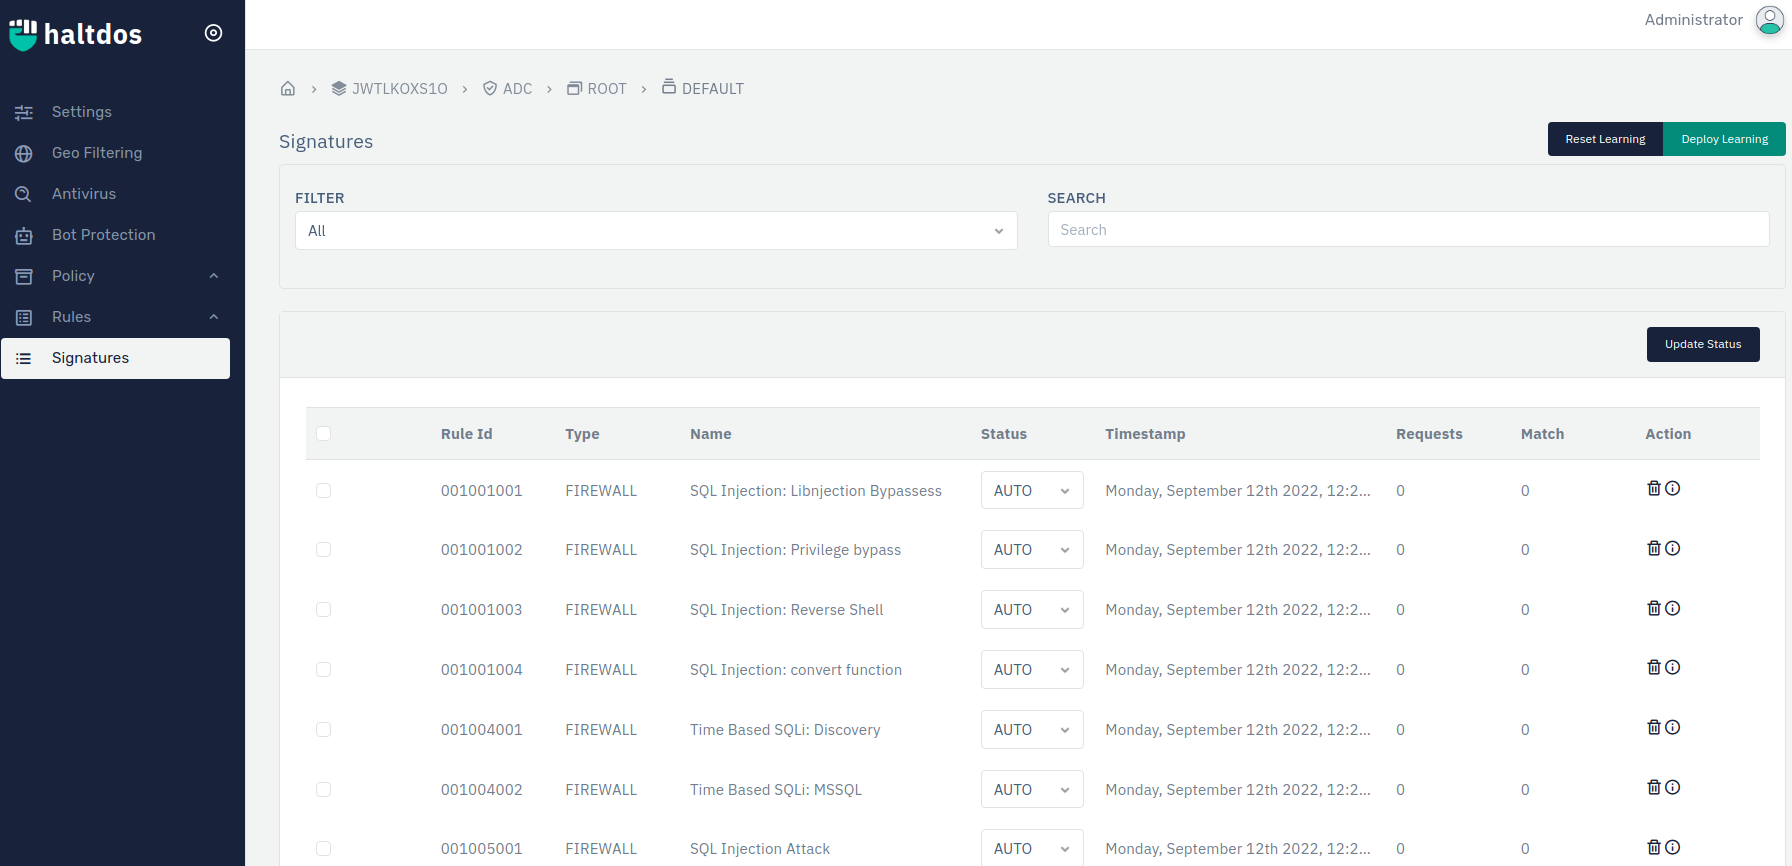1792x866 pixels.
Task: Click the Requests column header
Action: (1429, 434)
